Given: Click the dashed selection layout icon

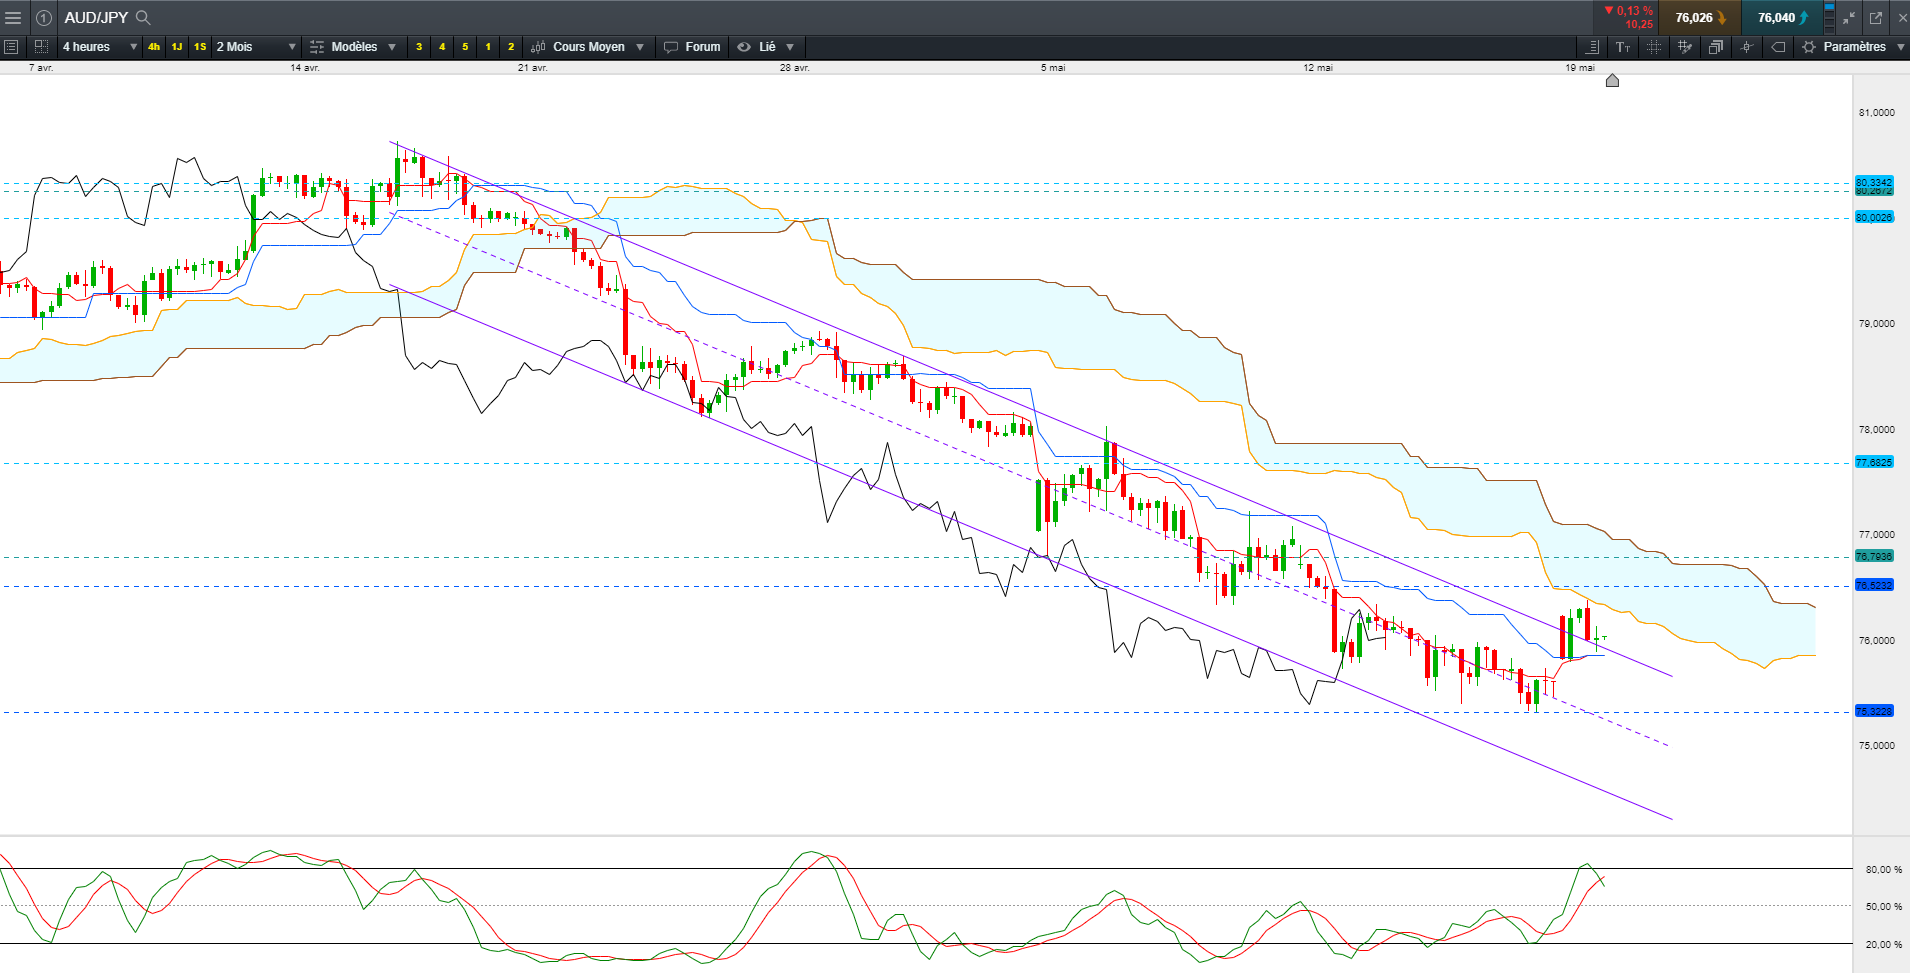Looking at the screenshot, I should pos(41,47).
